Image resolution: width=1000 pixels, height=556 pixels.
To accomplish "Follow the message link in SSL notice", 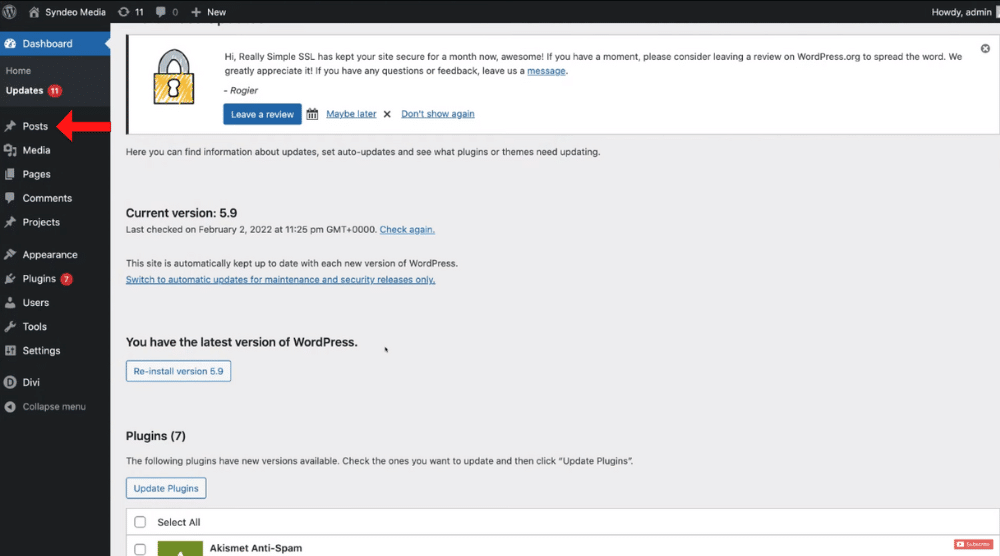I will click(546, 71).
